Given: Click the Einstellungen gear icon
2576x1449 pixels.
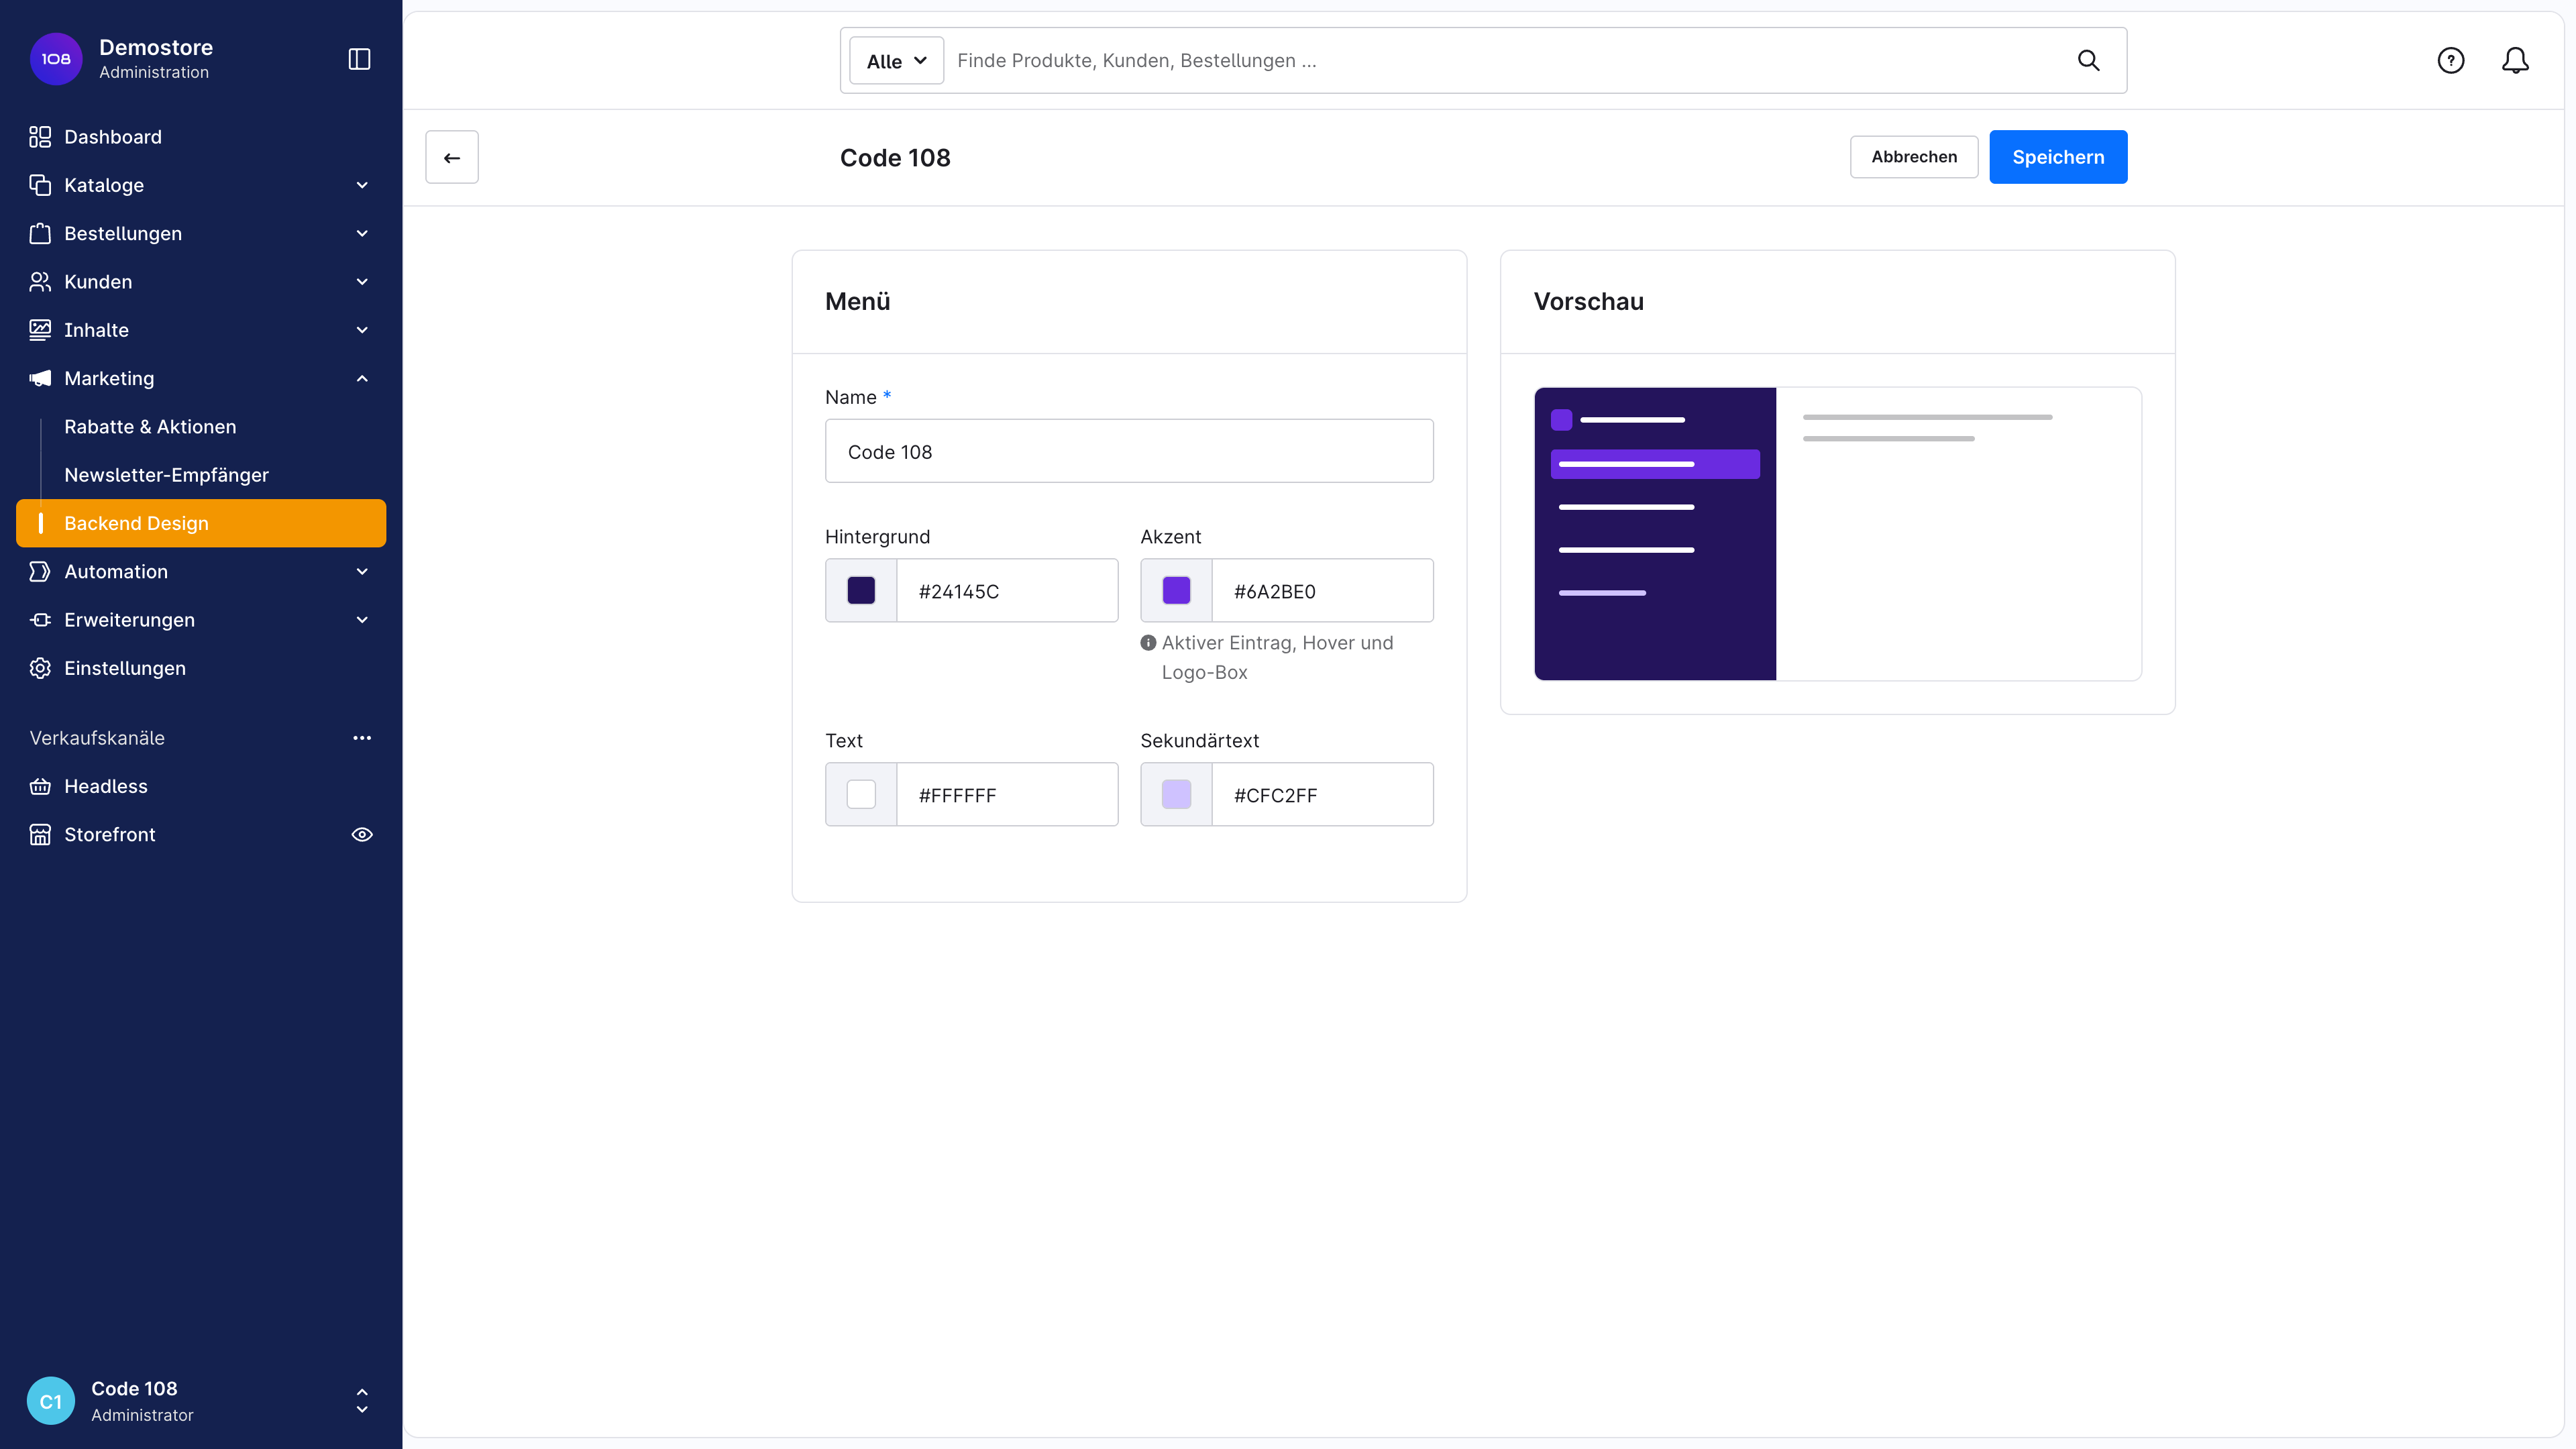Looking at the screenshot, I should 40,668.
